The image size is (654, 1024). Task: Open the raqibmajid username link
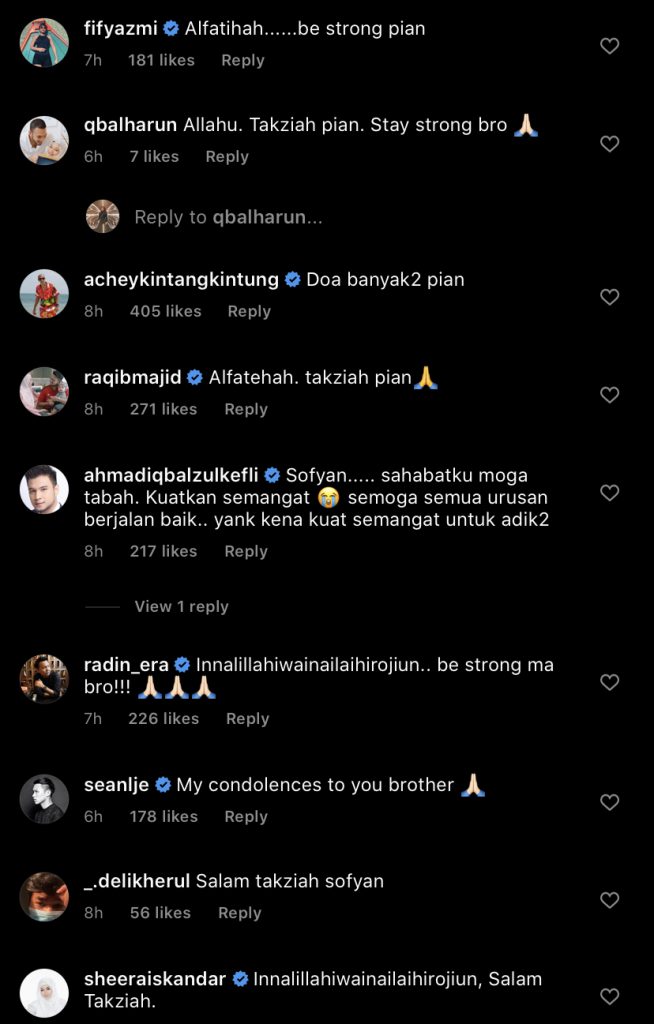[x=133, y=377]
